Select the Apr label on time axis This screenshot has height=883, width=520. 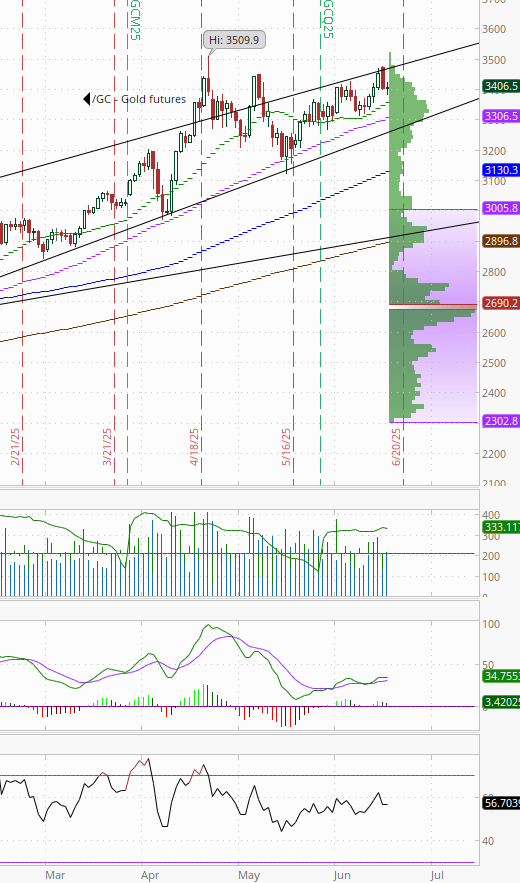pyautogui.click(x=150, y=875)
